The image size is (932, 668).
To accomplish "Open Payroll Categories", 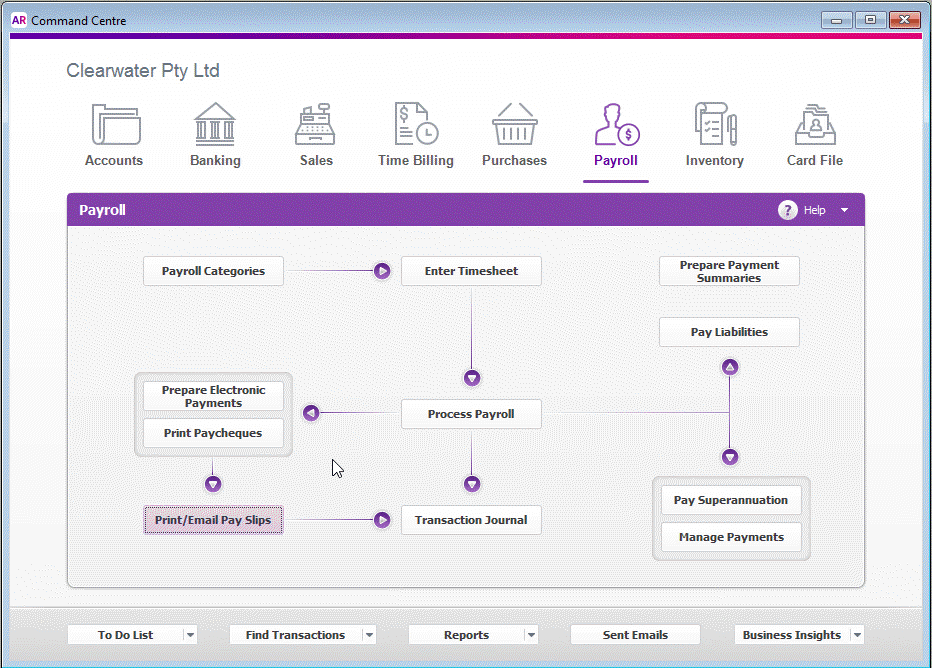I will pos(213,271).
